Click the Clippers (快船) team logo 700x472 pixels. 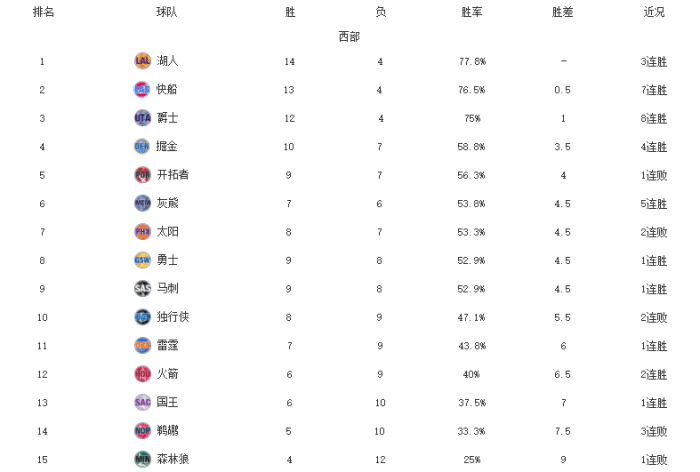click(142, 89)
